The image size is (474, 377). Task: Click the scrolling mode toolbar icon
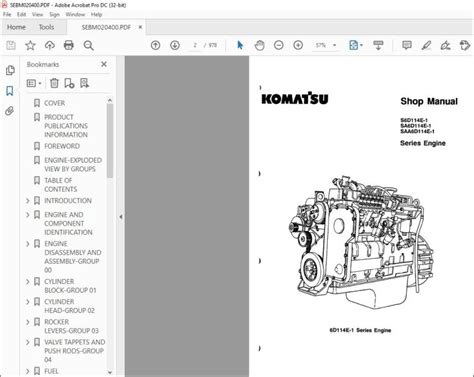[378, 45]
